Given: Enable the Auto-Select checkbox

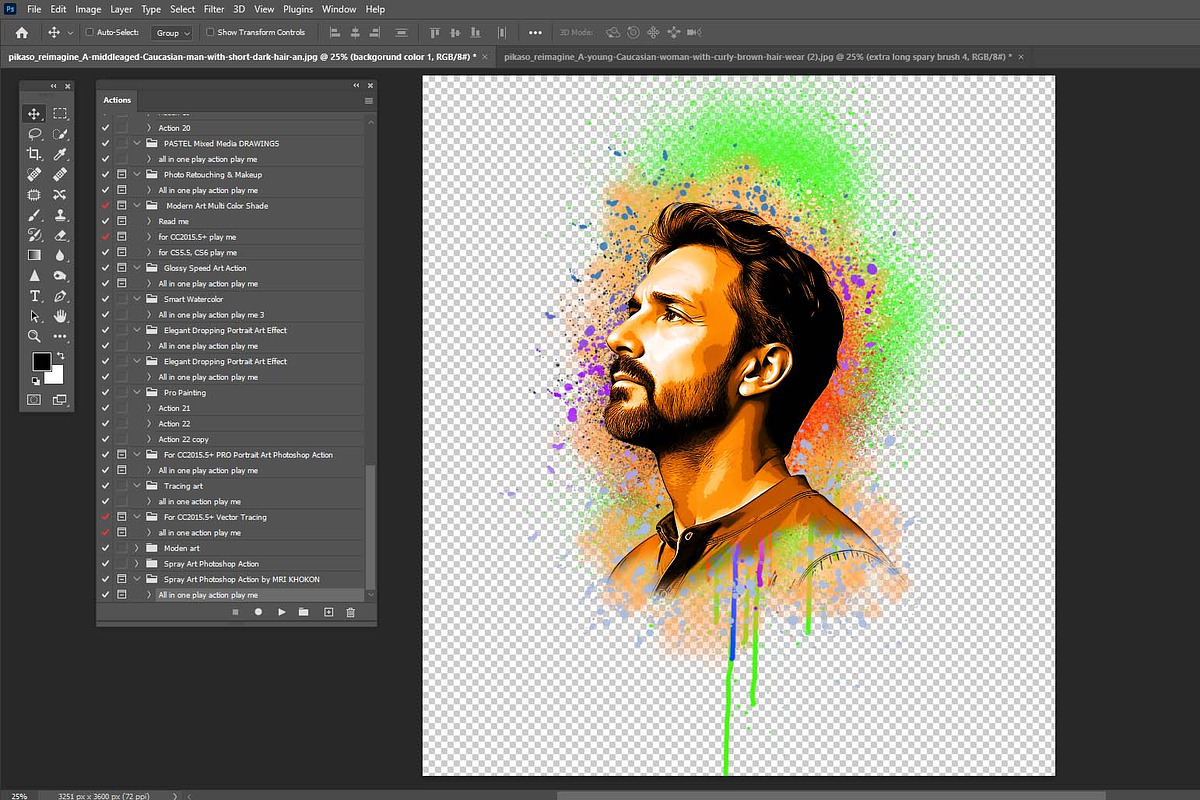Looking at the screenshot, I should [89, 32].
